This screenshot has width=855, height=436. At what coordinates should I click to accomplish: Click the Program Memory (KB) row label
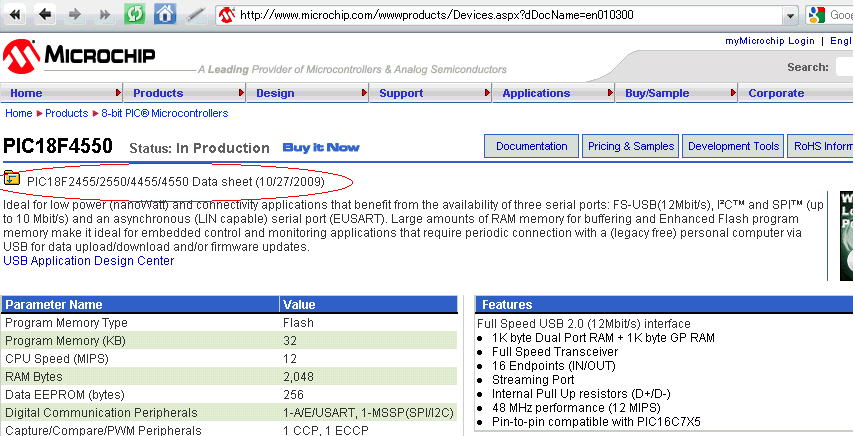[65, 341]
